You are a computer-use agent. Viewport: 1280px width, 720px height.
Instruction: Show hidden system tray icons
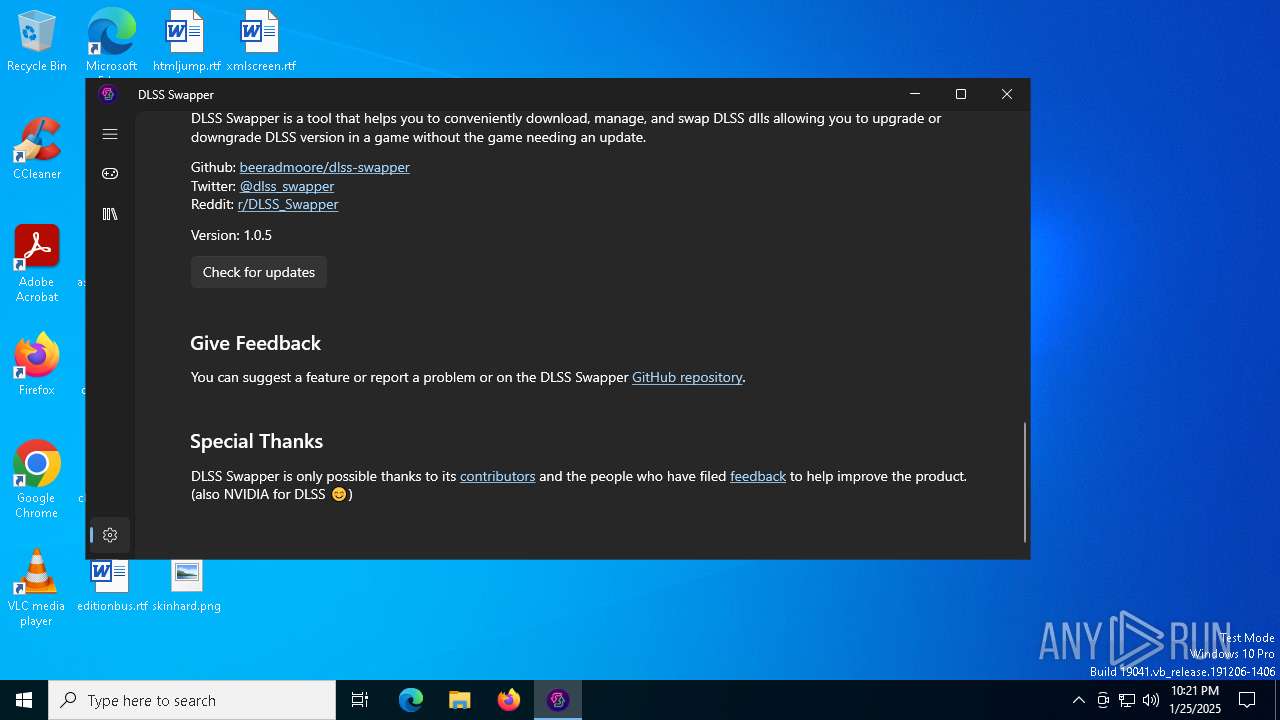pyautogui.click(x=1078, y=700)
